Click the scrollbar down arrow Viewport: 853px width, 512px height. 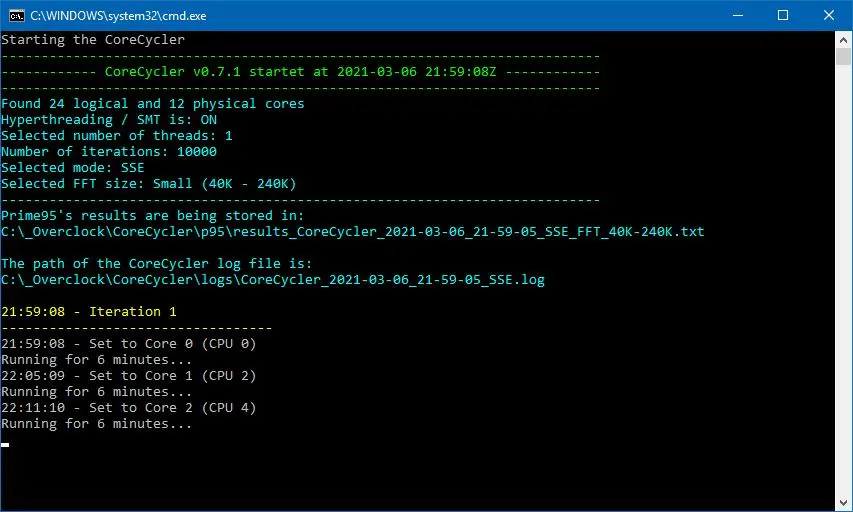coord(843,503)
